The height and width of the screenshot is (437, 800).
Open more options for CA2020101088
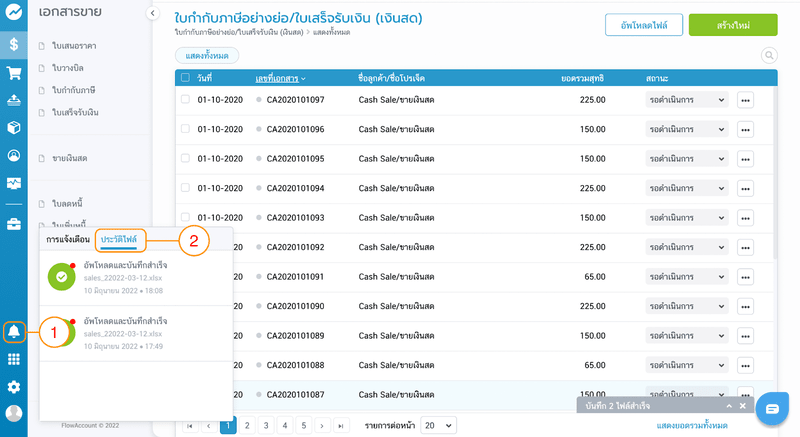[745, 366]
